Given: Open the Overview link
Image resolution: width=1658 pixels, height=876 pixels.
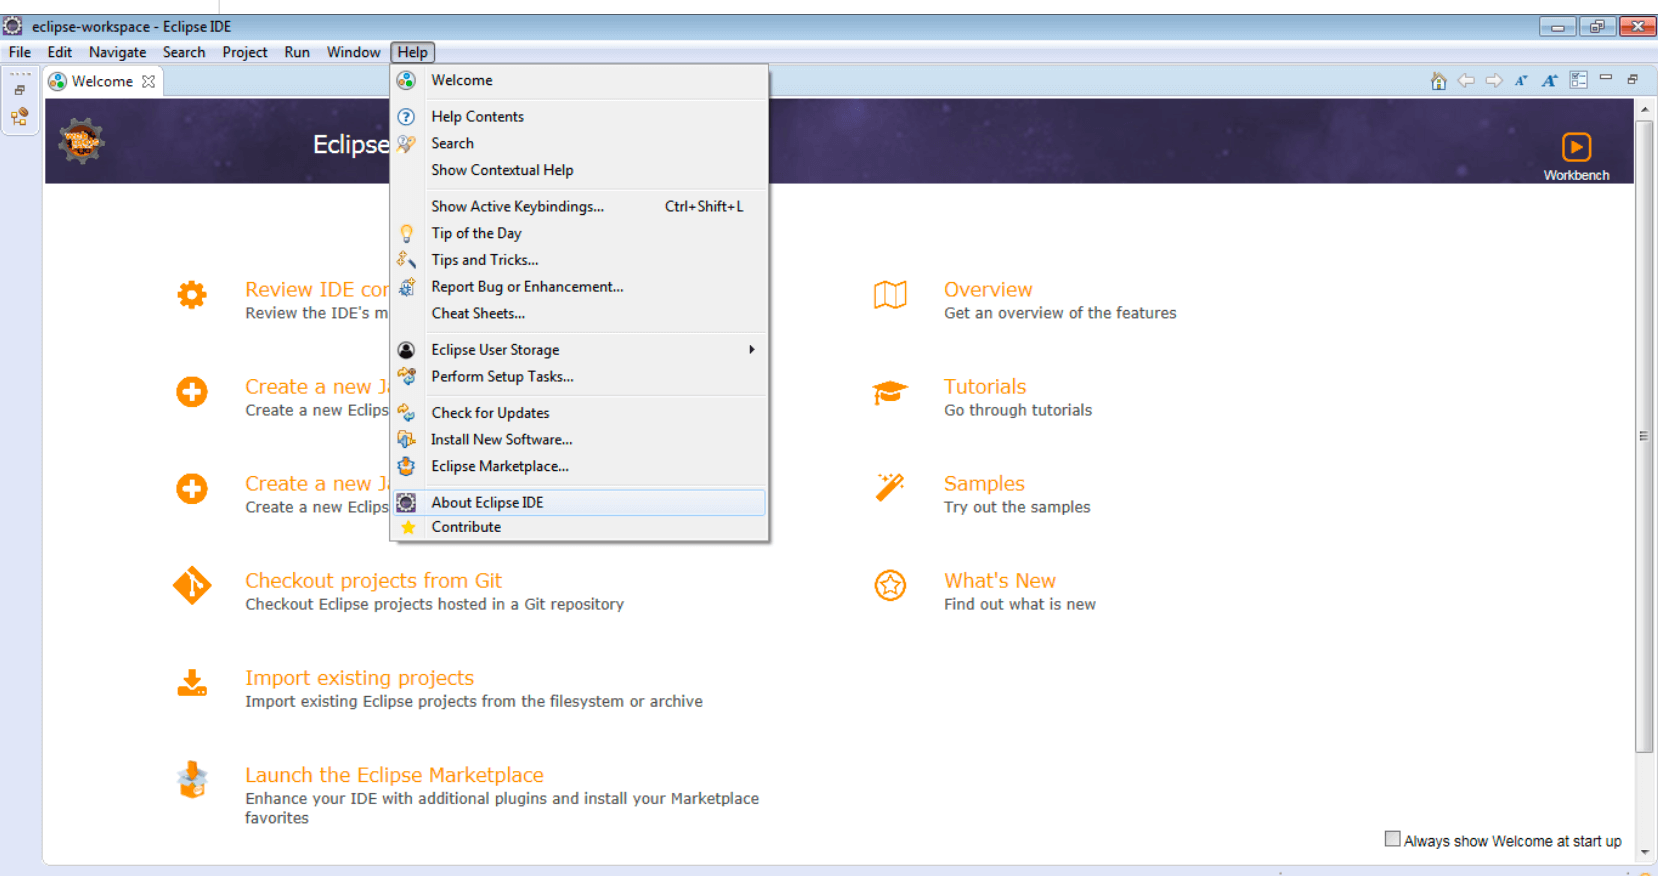Looking at the screenshot, I should [988, 289].
